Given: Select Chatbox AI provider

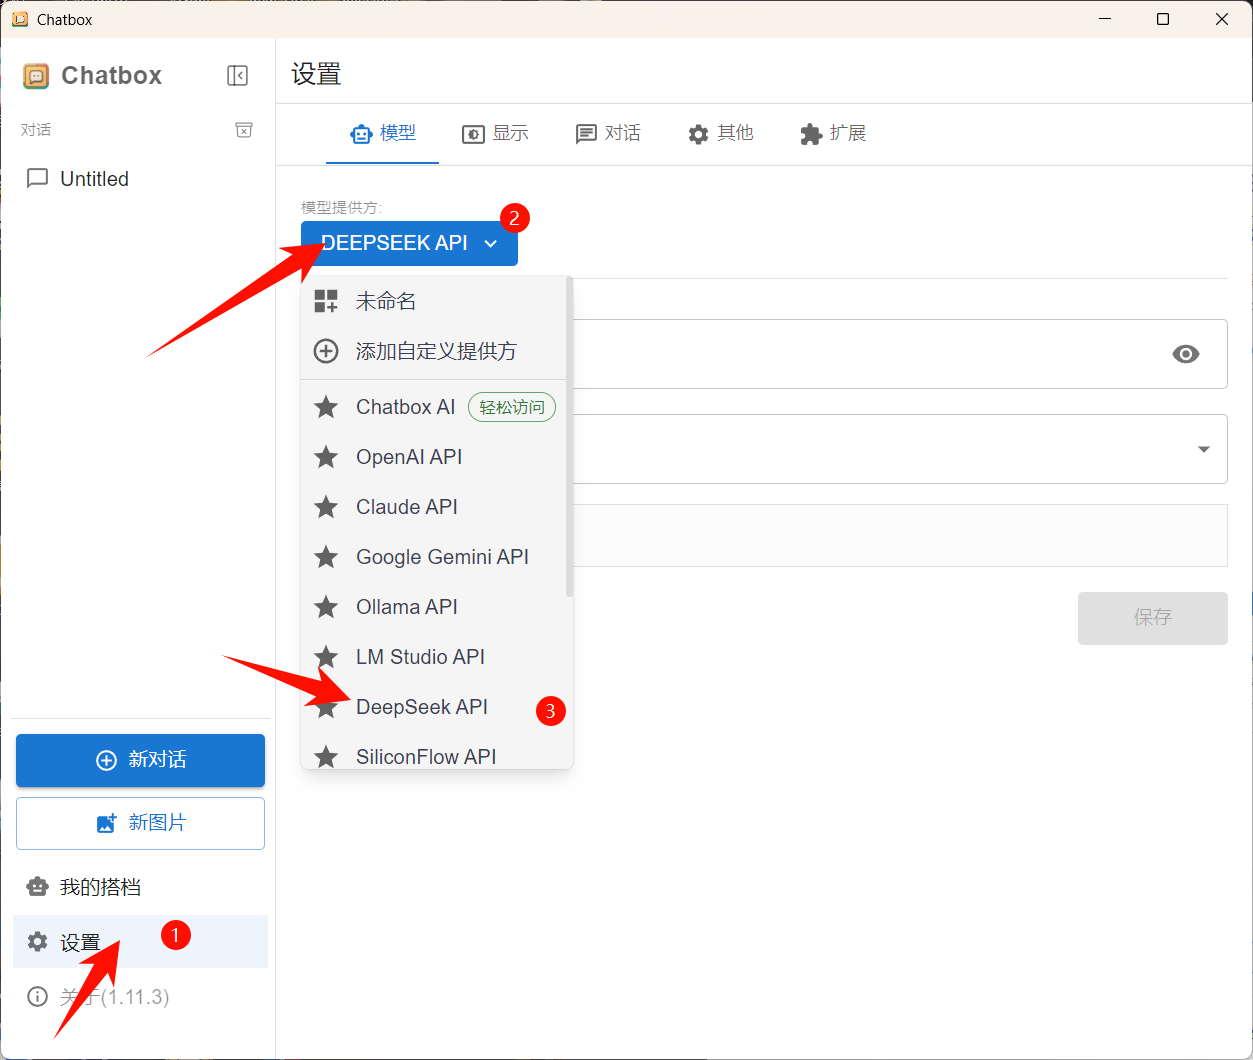Looking at the screenshot, I should 434,407.
